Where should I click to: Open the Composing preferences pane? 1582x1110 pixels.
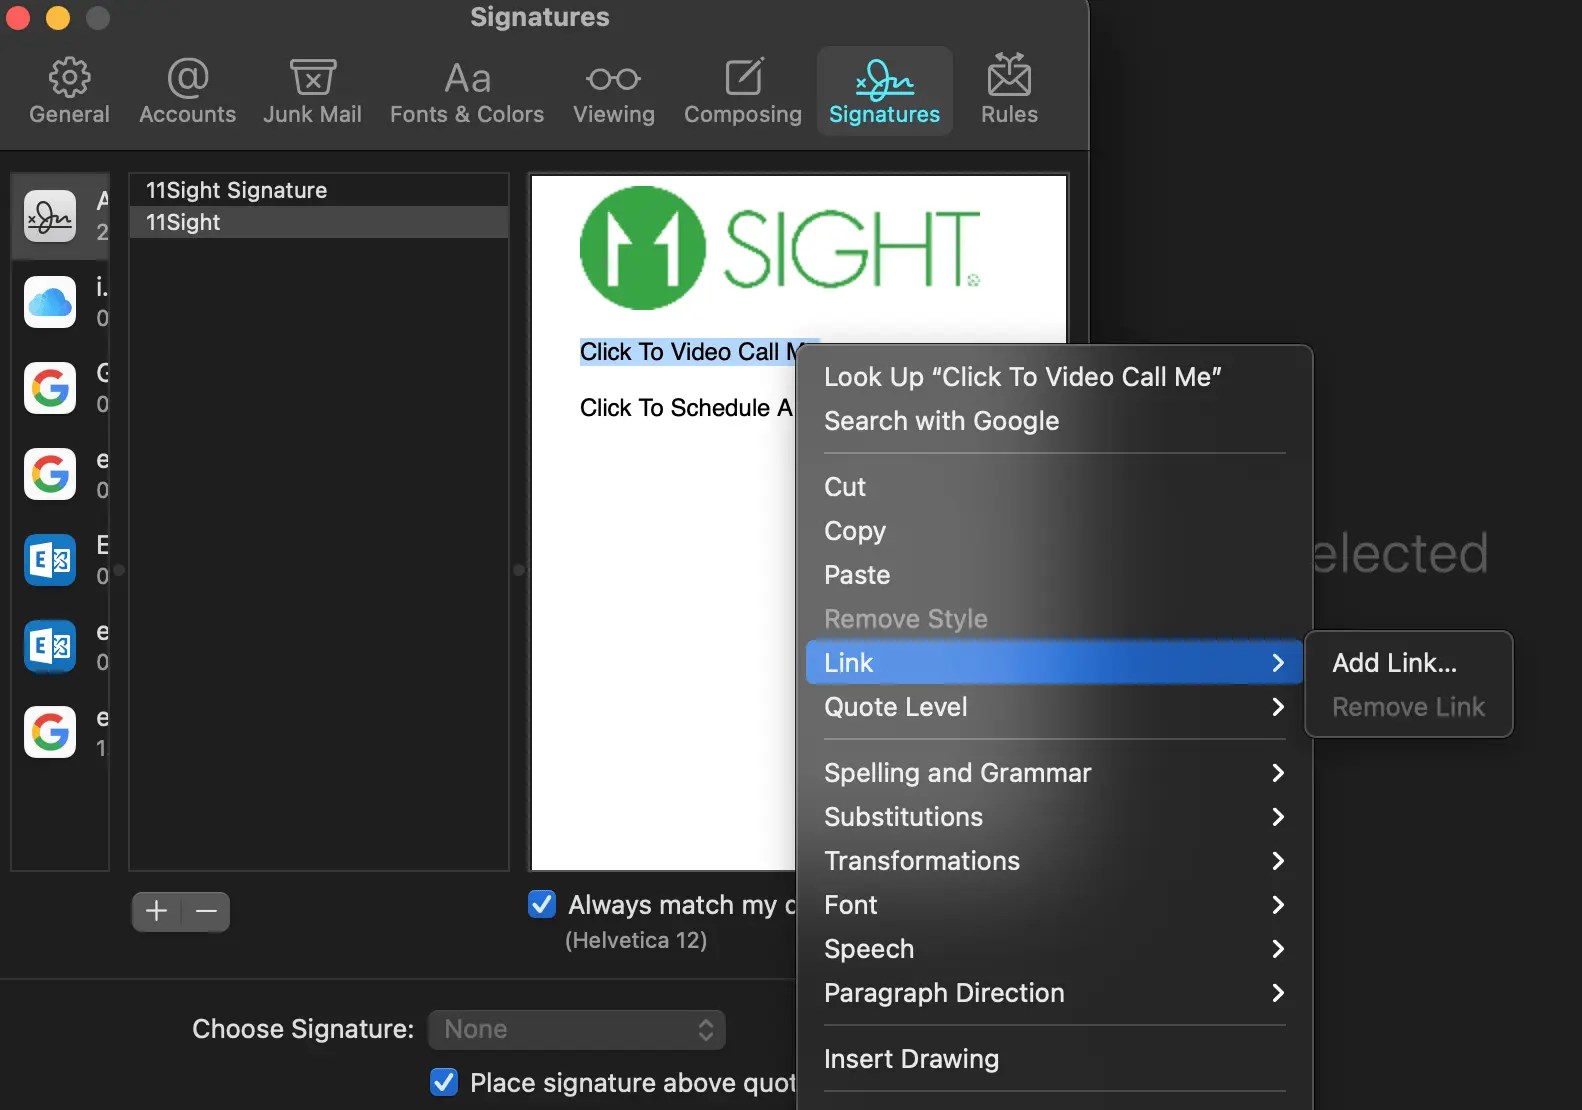pos(743,91)
